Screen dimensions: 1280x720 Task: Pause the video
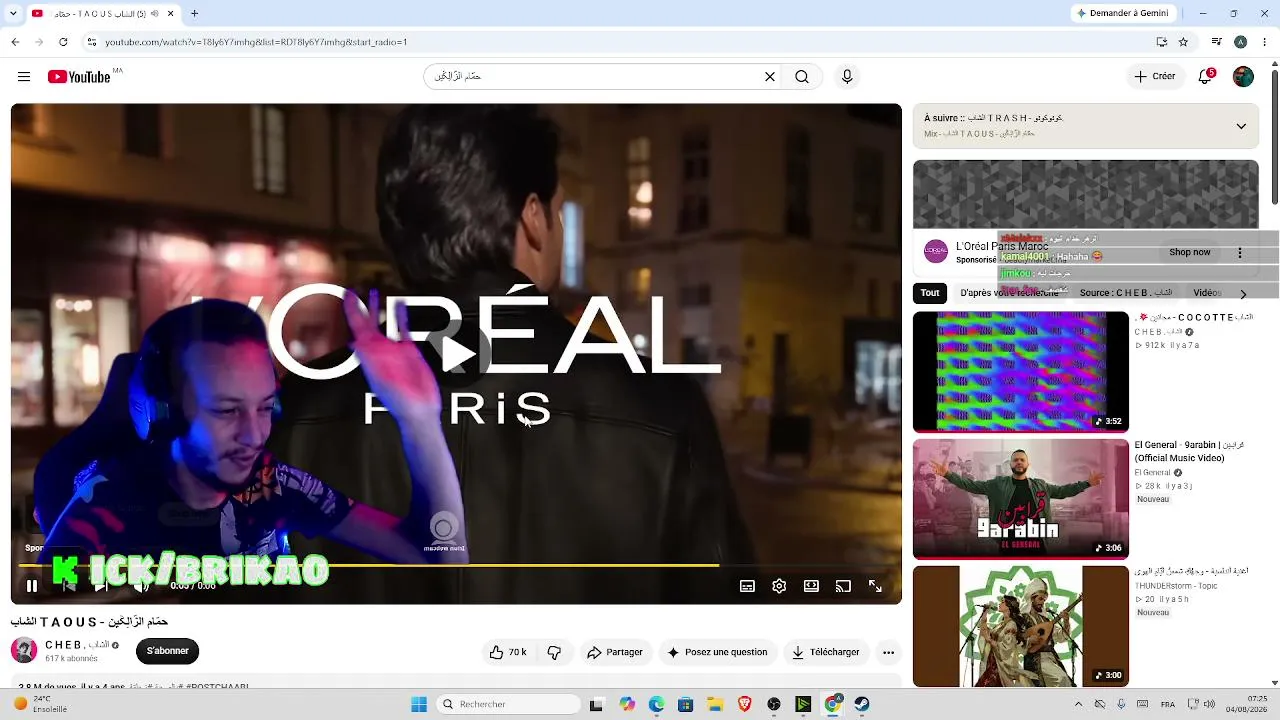point(32,586)
